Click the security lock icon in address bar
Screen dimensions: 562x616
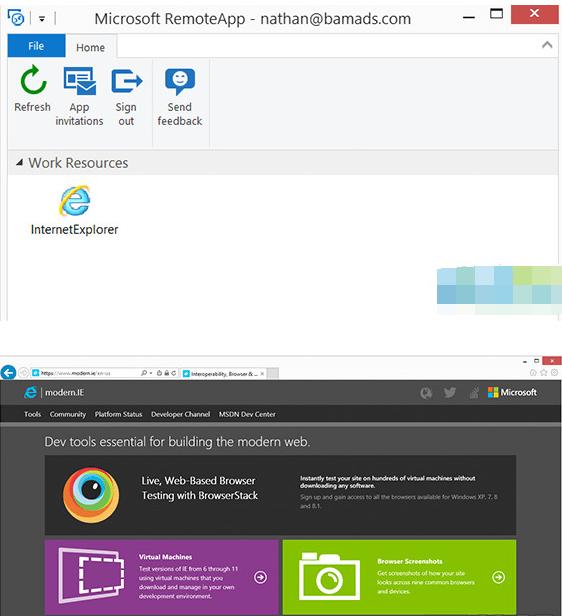pyautogui.click(x=167, y=373)
